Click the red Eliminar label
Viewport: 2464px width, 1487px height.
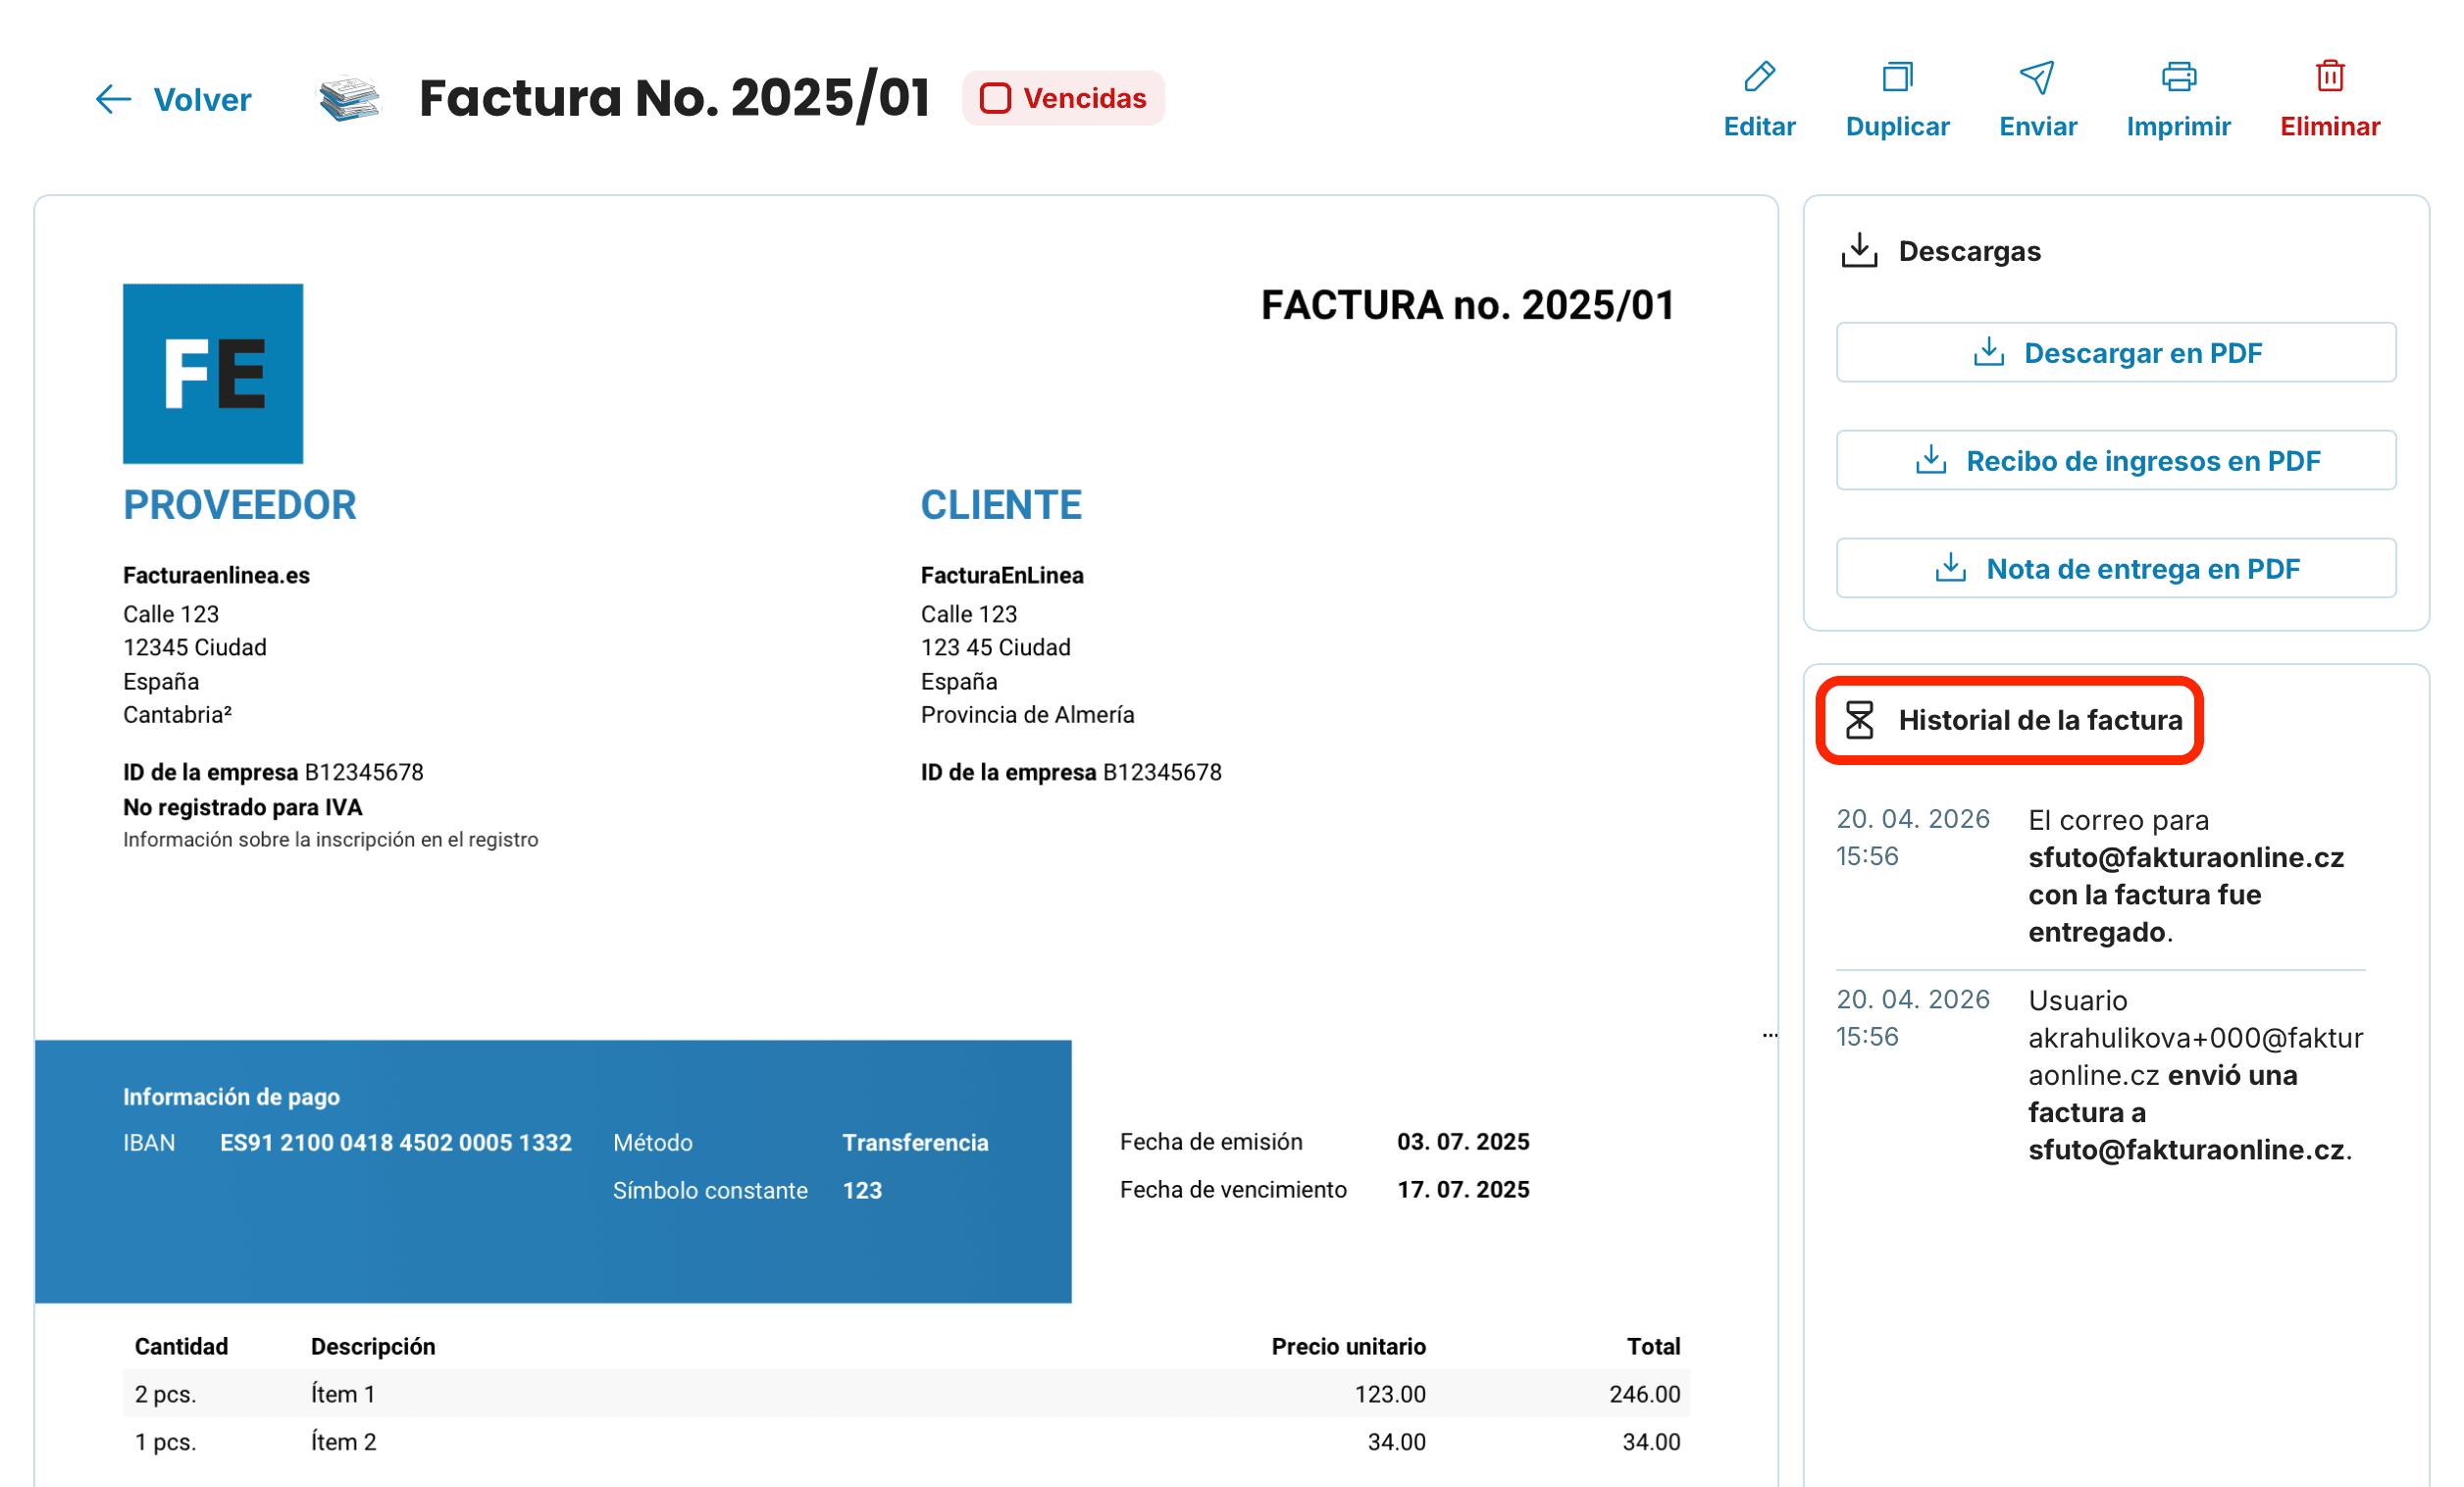[2330, 126]
